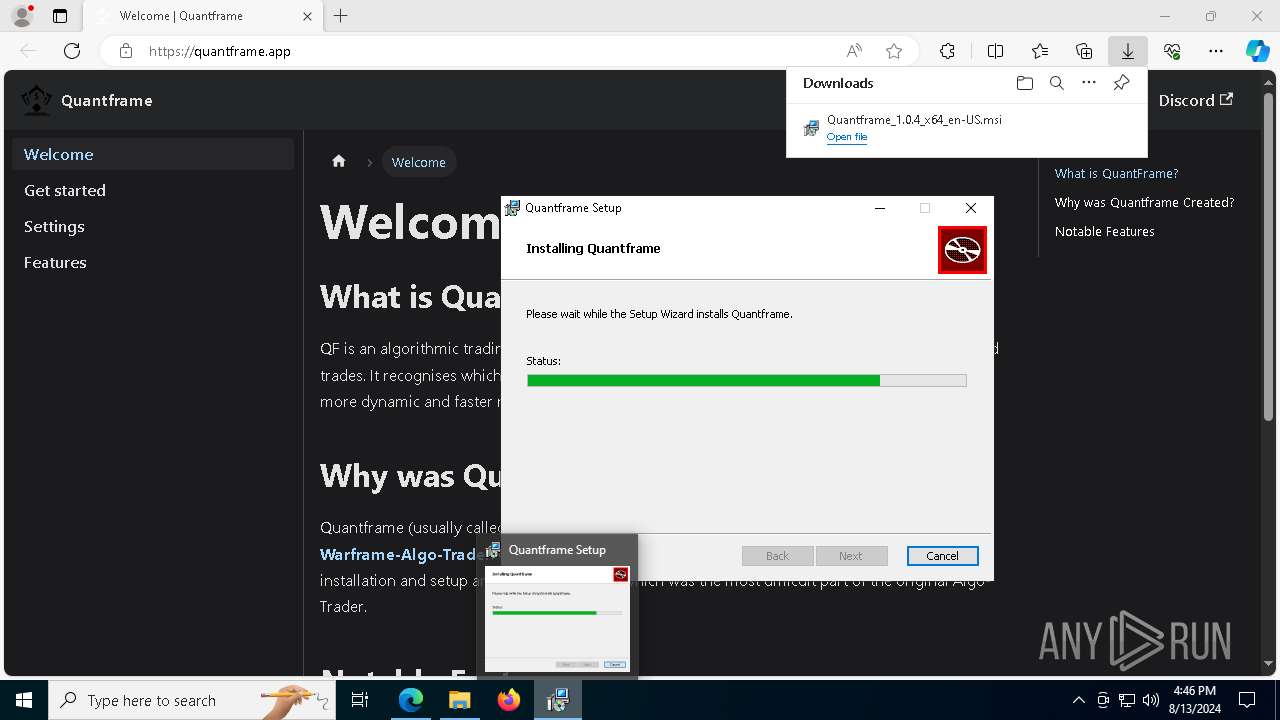Click the taskbar clock showing 4:46 PM
This screenshot has height=720, width=1280.
(1195, 700)
